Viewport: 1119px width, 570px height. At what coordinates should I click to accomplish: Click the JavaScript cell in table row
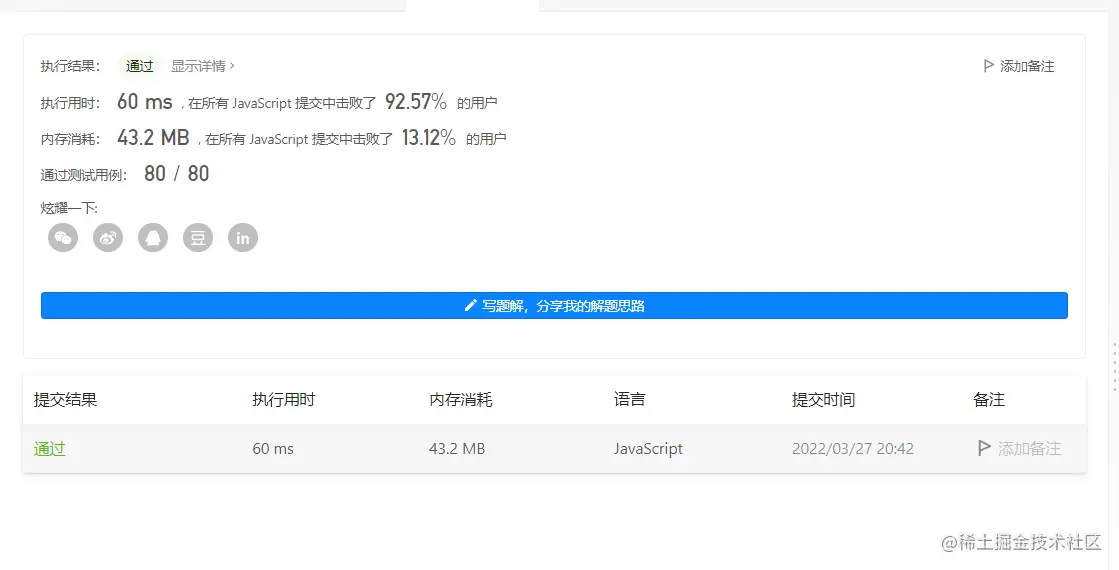pyautogui.click(x=648, y=449)
